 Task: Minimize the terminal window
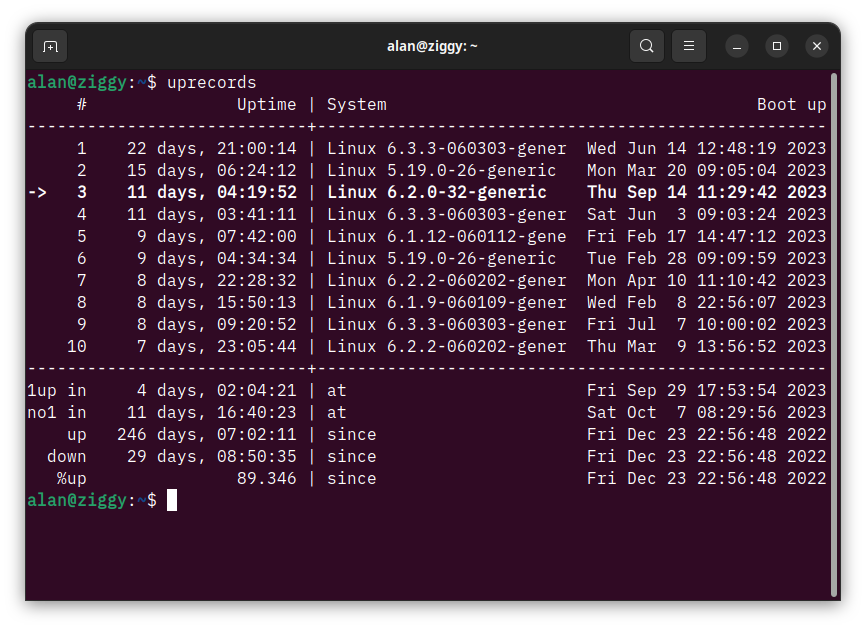[737, 46]
